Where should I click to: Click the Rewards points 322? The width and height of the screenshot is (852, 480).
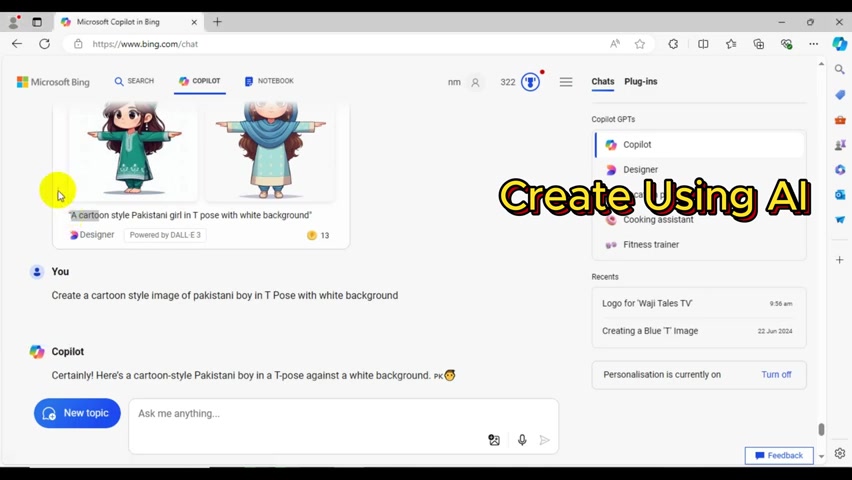(508, 82)
